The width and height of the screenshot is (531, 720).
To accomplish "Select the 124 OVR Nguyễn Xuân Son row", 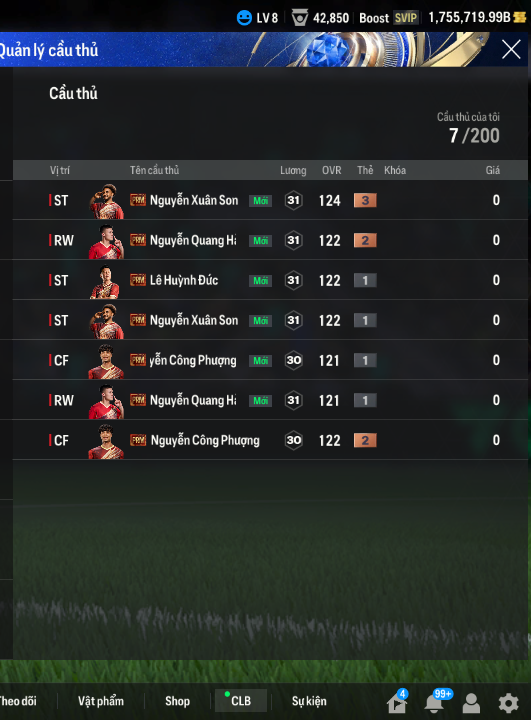I will pyautogui.click(x=270, y=200).
